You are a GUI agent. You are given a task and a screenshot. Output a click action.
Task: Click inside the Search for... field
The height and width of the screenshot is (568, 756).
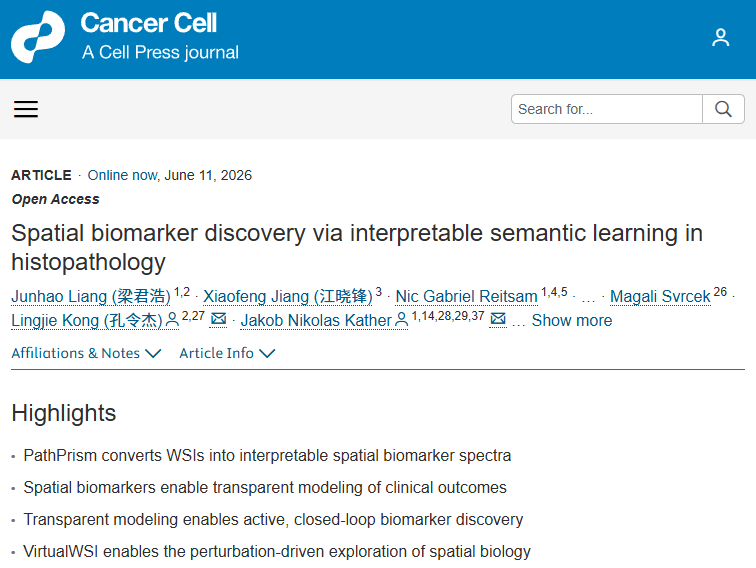(x=607, y=109)
